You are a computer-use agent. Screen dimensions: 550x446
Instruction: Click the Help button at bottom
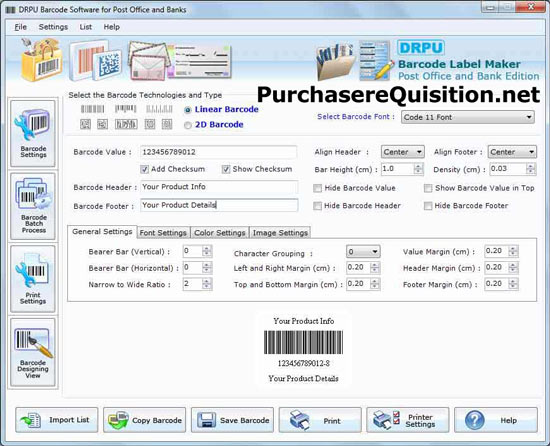pos(496,420)
